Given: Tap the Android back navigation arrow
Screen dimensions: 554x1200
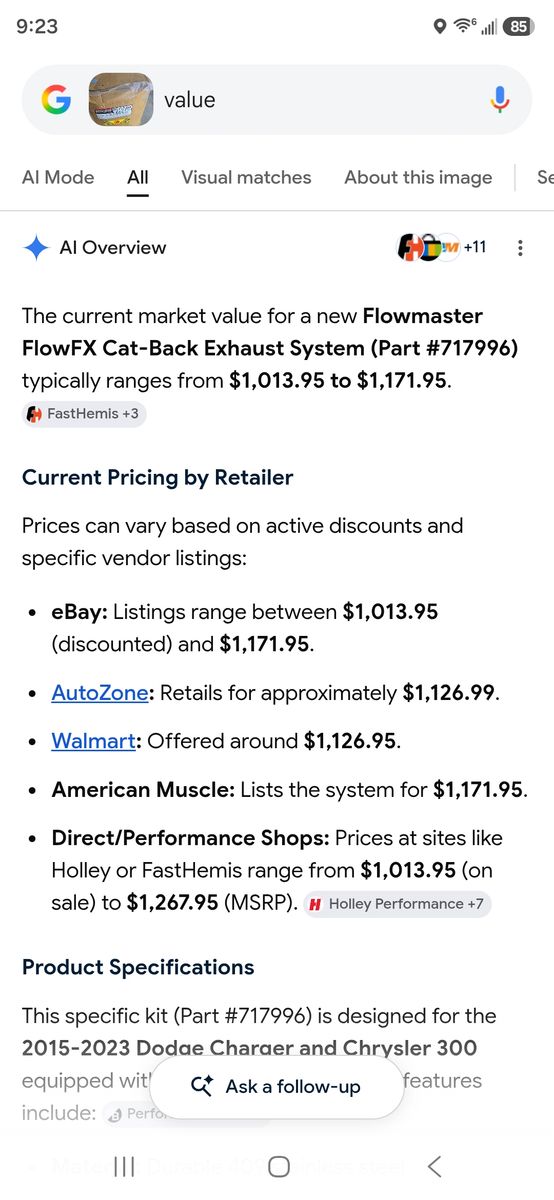Looking at the screenshot, I should click(x=434, y=1166).
